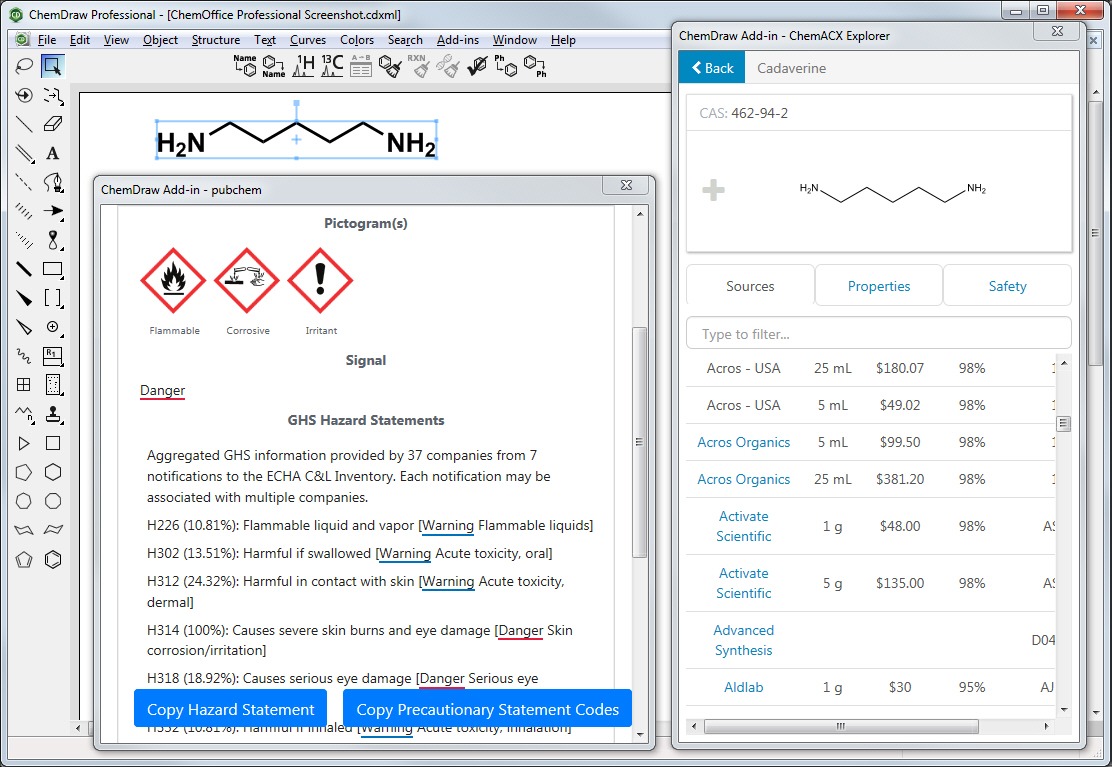Click the 1H NMR prediction icon

302,66
